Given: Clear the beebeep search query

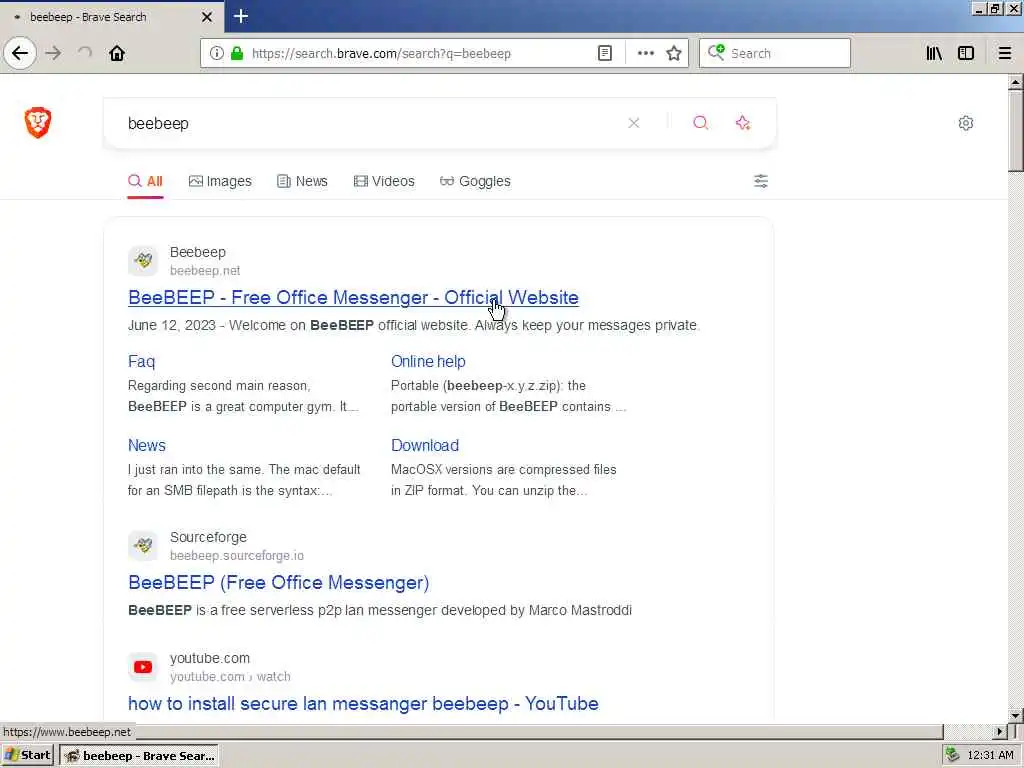Looking at the screenshot, I should pos(633,123).
